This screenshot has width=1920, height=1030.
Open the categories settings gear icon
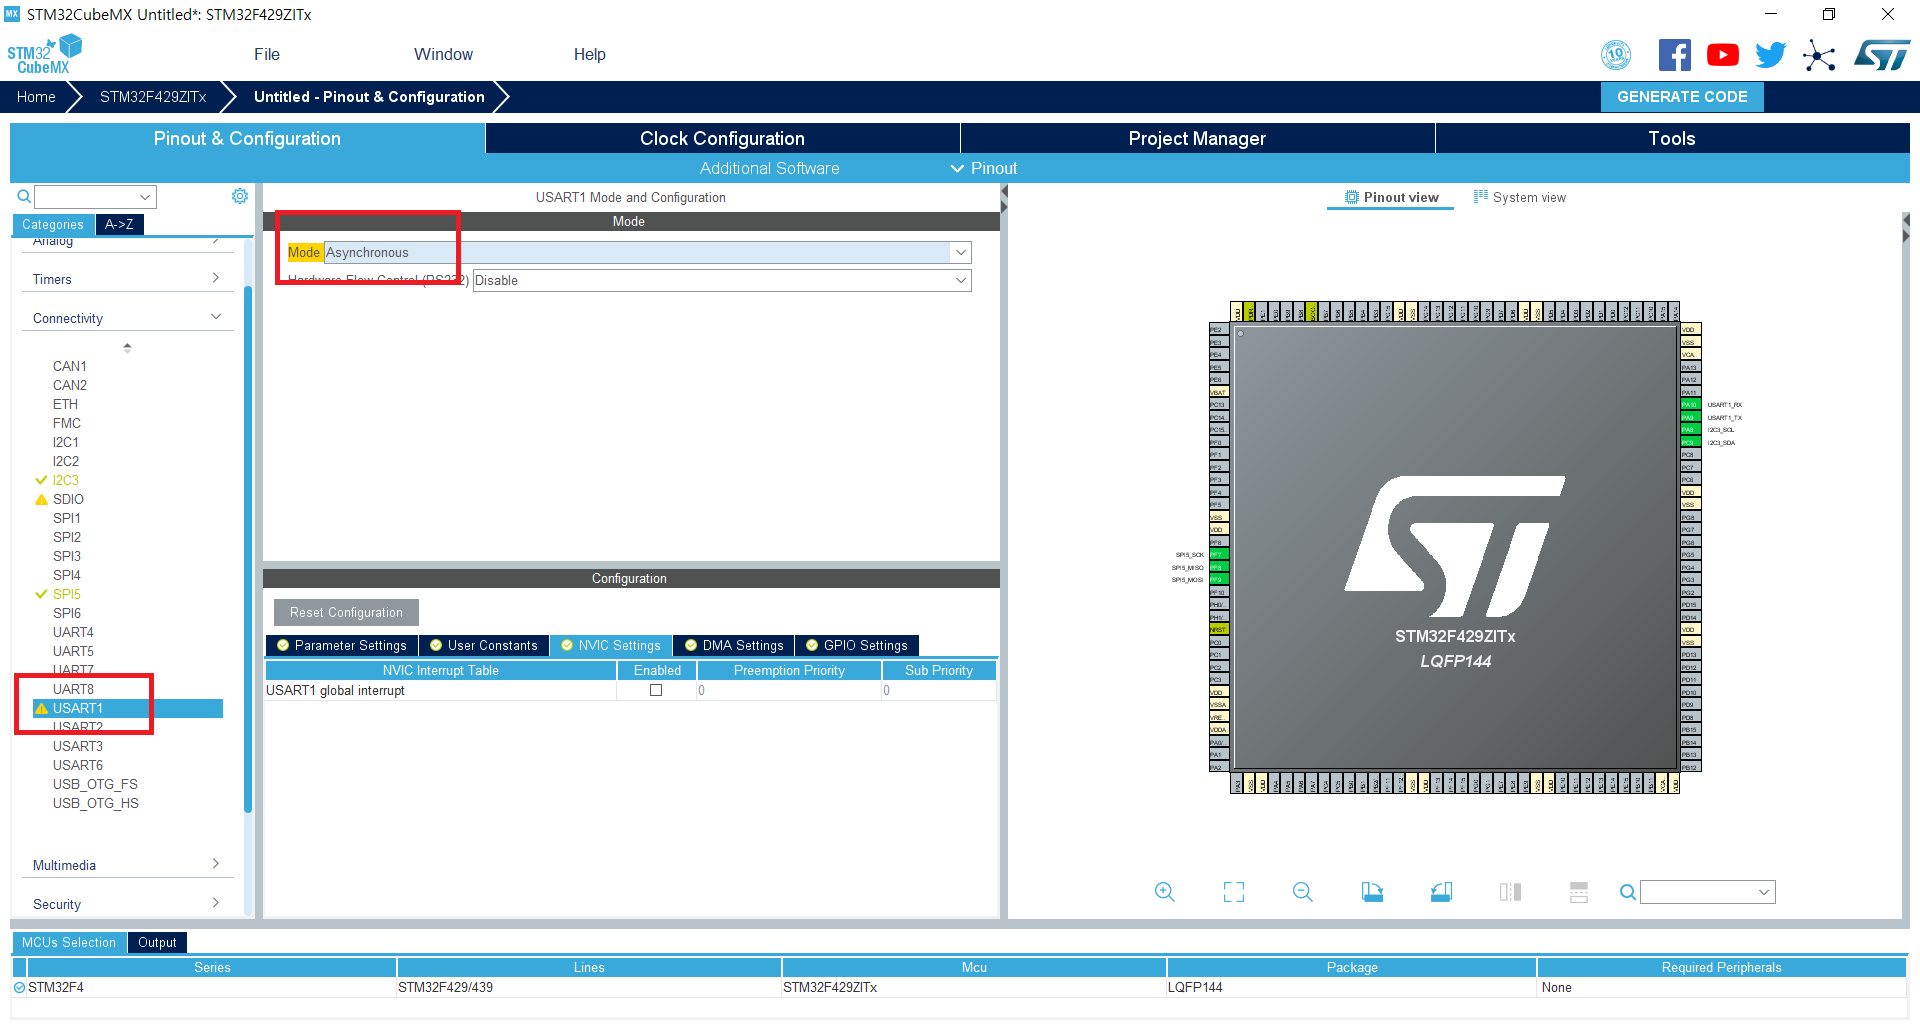pyautogui.click(x=240, y=196)
